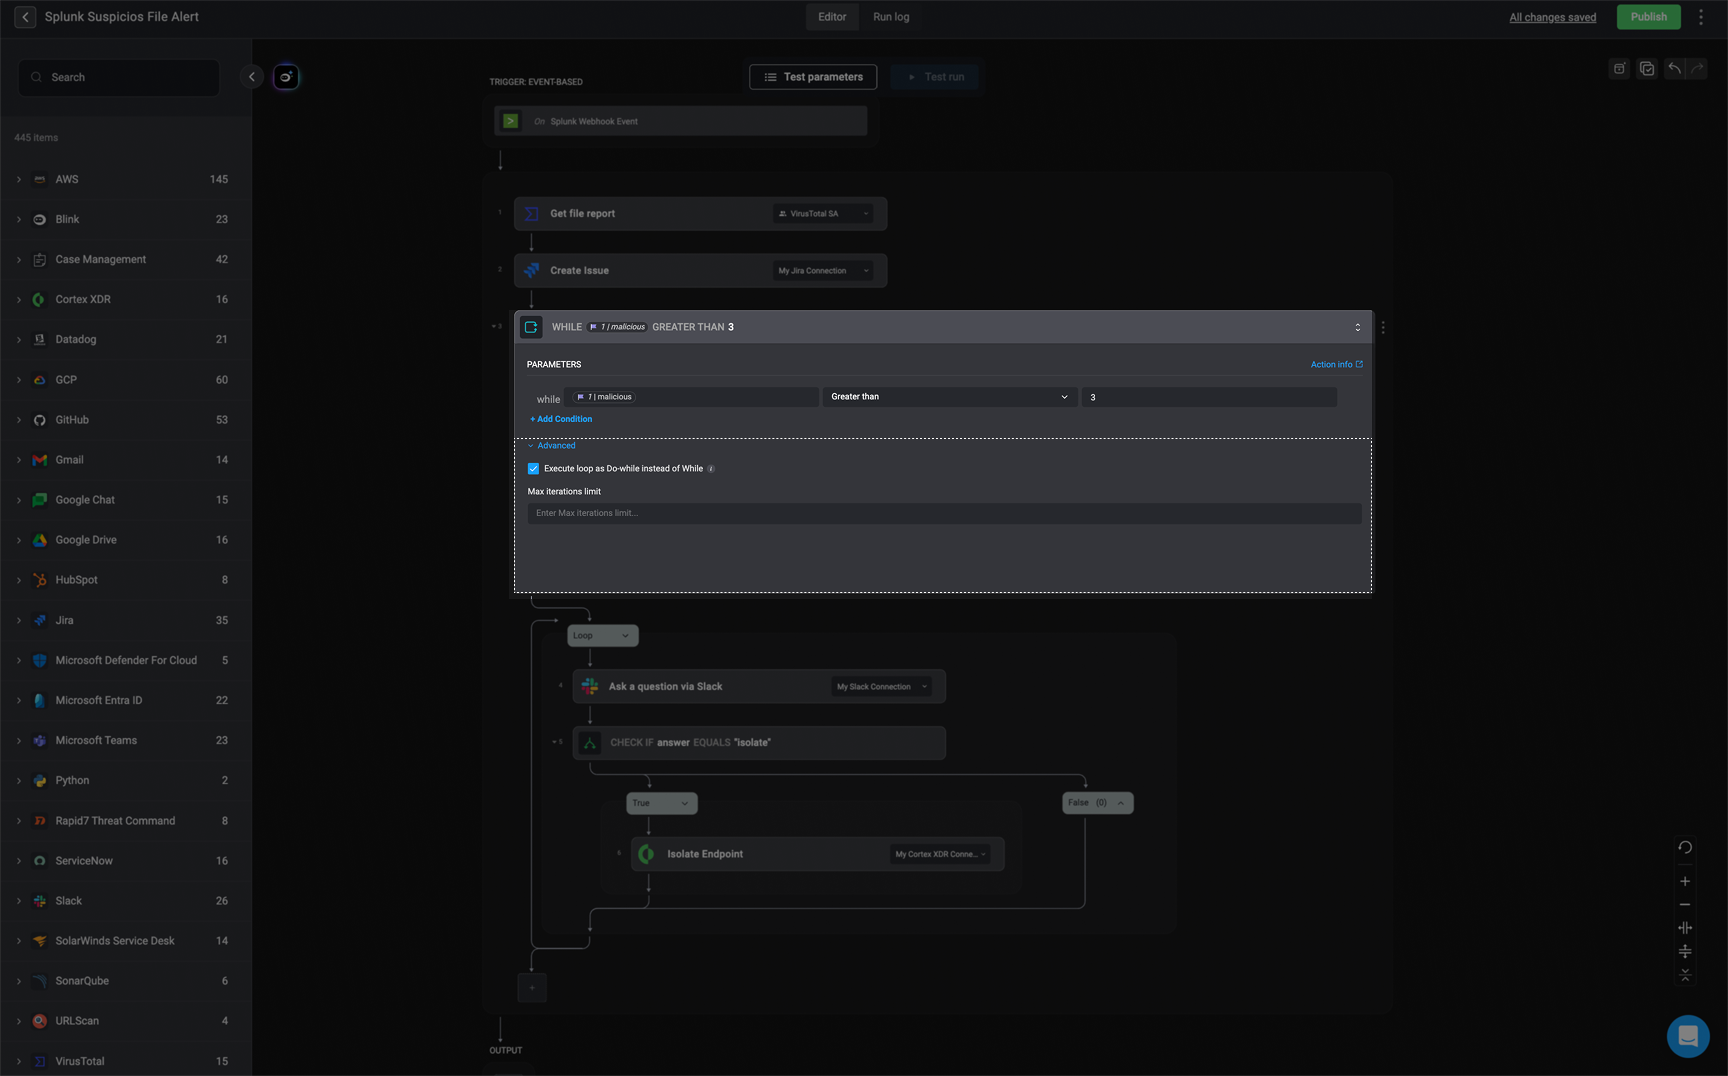Click the Slack icon on Ask a question step

[590, 687]
